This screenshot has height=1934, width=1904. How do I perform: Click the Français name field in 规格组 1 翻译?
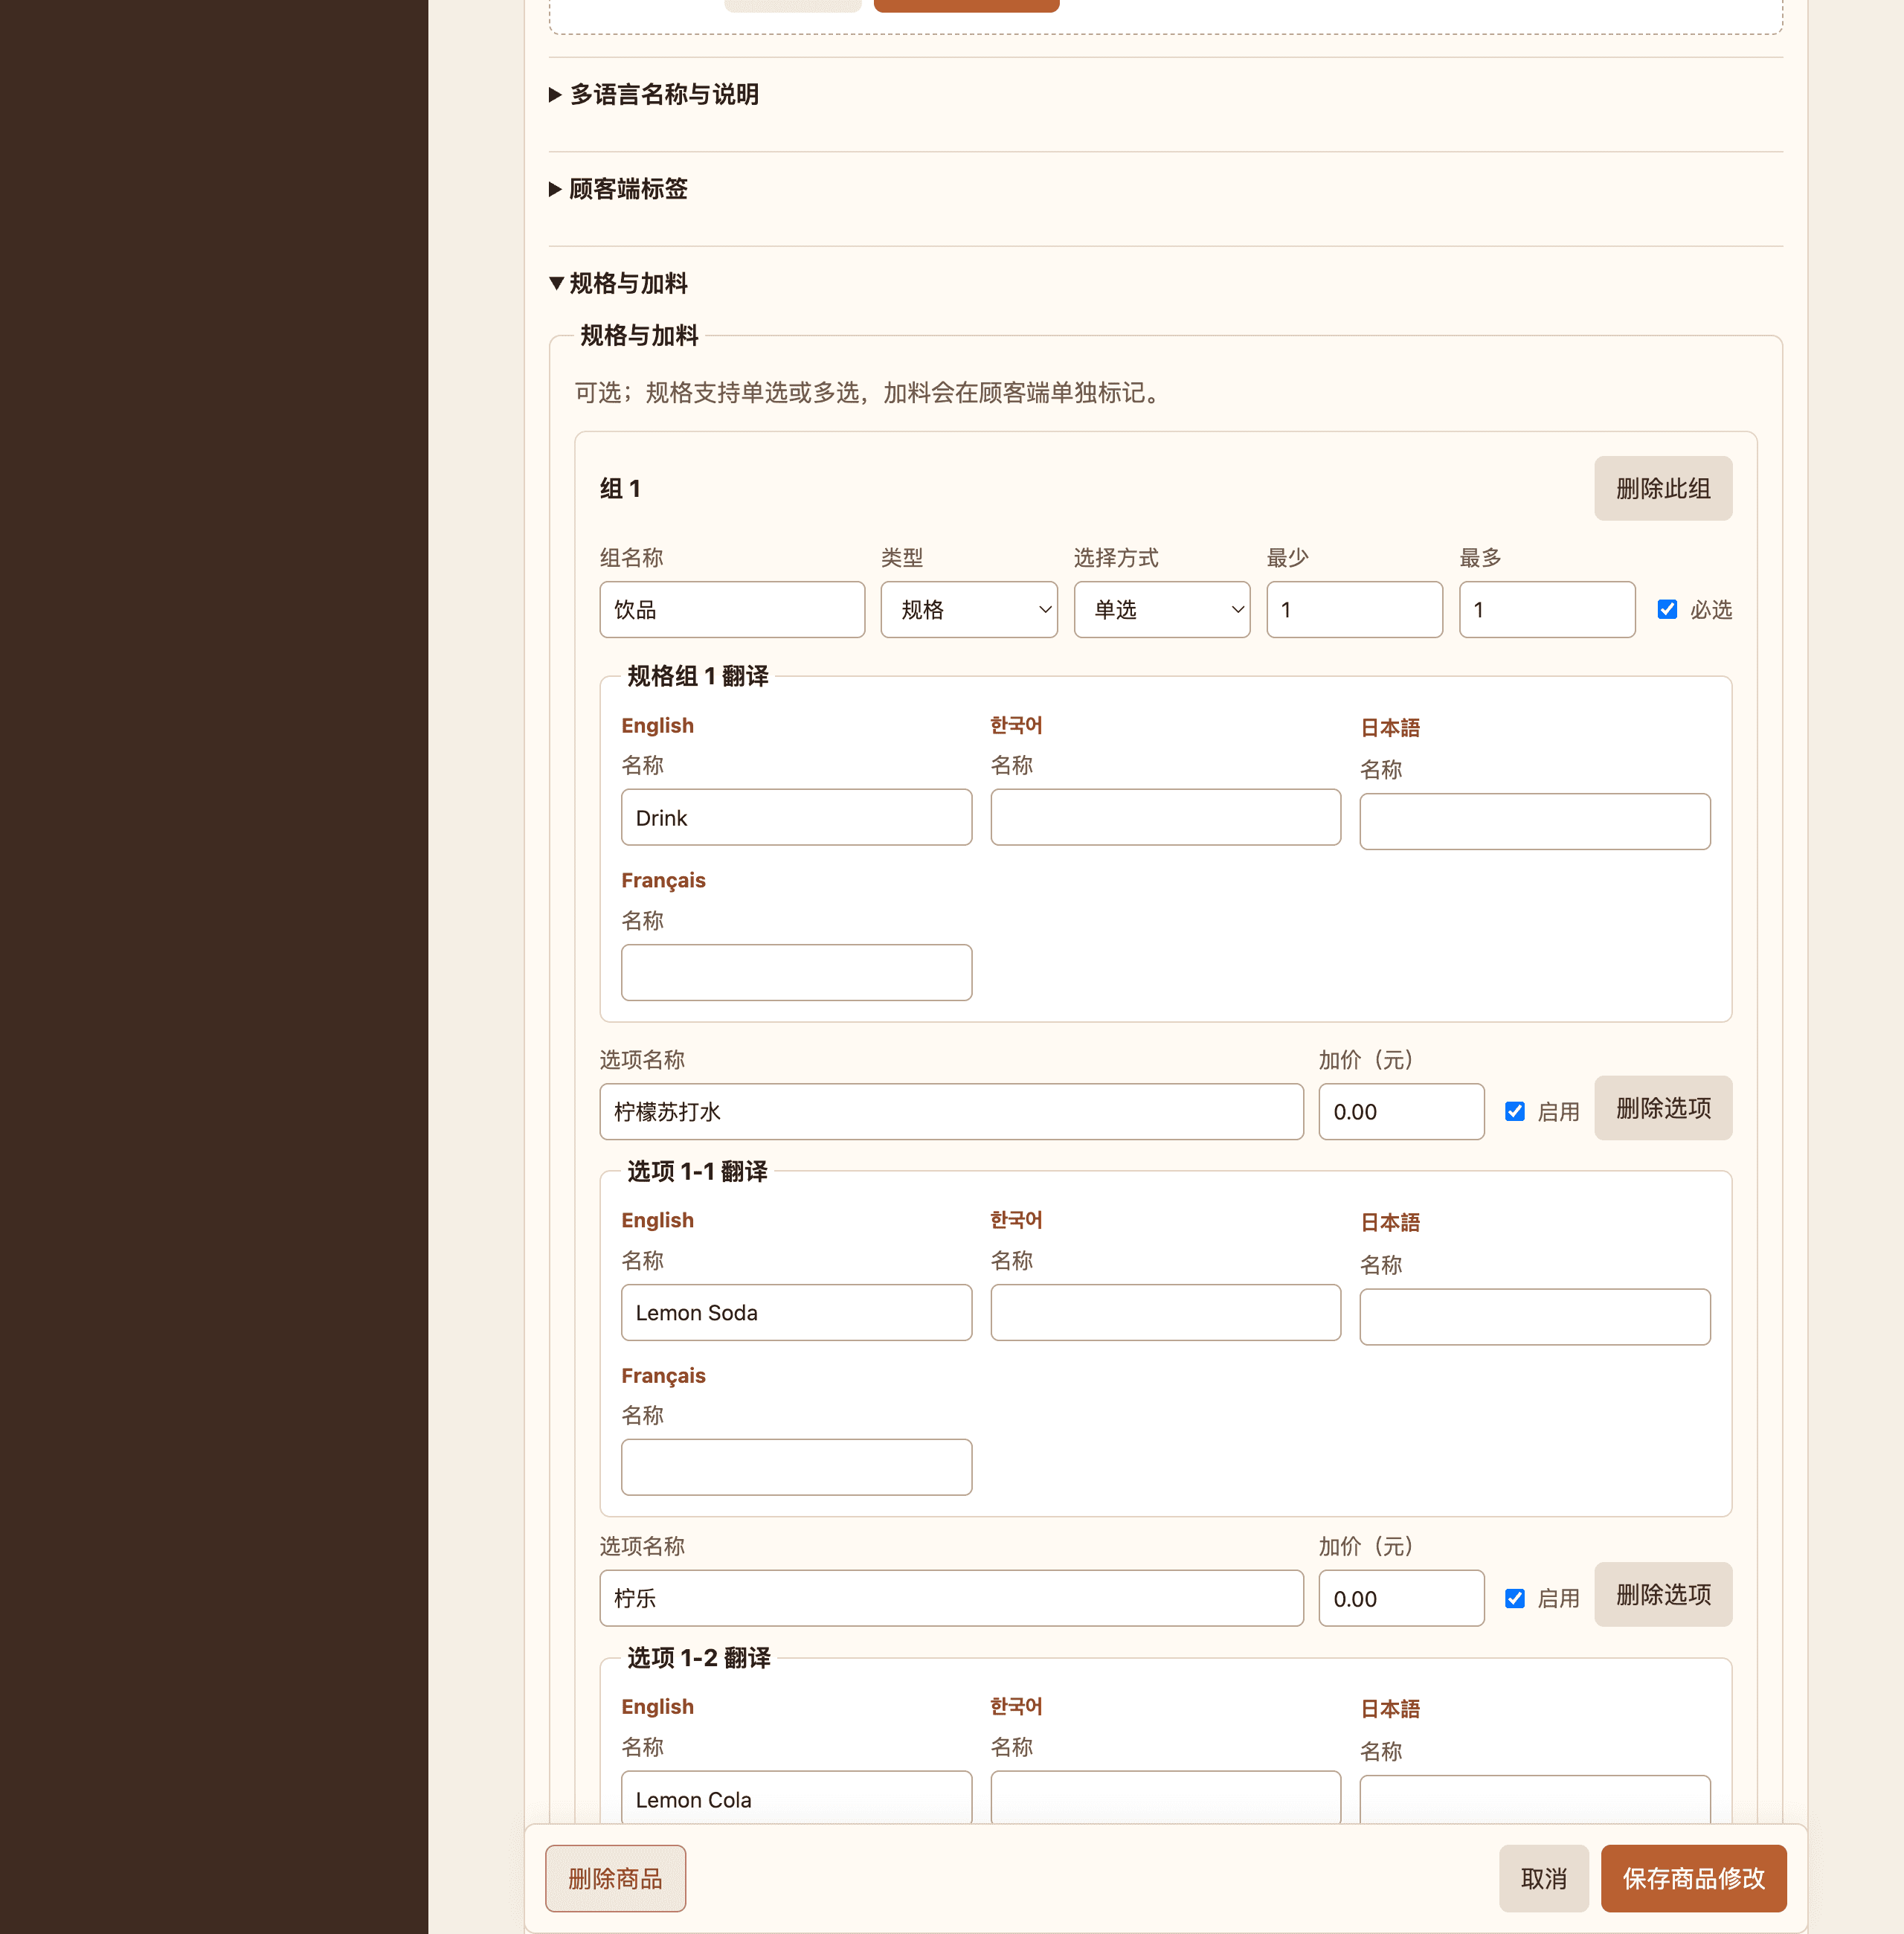click(796, 972)
